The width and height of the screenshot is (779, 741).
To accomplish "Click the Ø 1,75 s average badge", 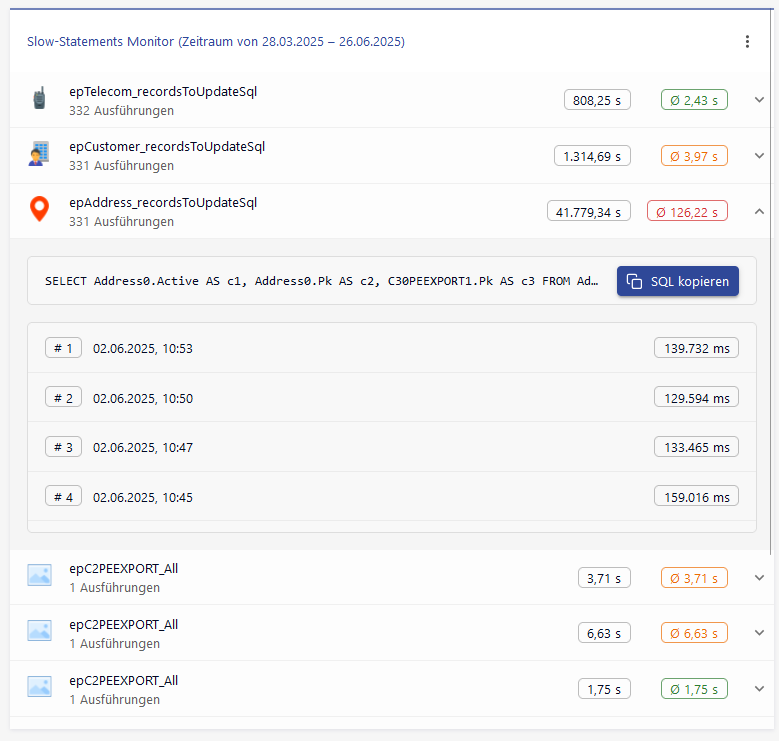I will point(694,689).
